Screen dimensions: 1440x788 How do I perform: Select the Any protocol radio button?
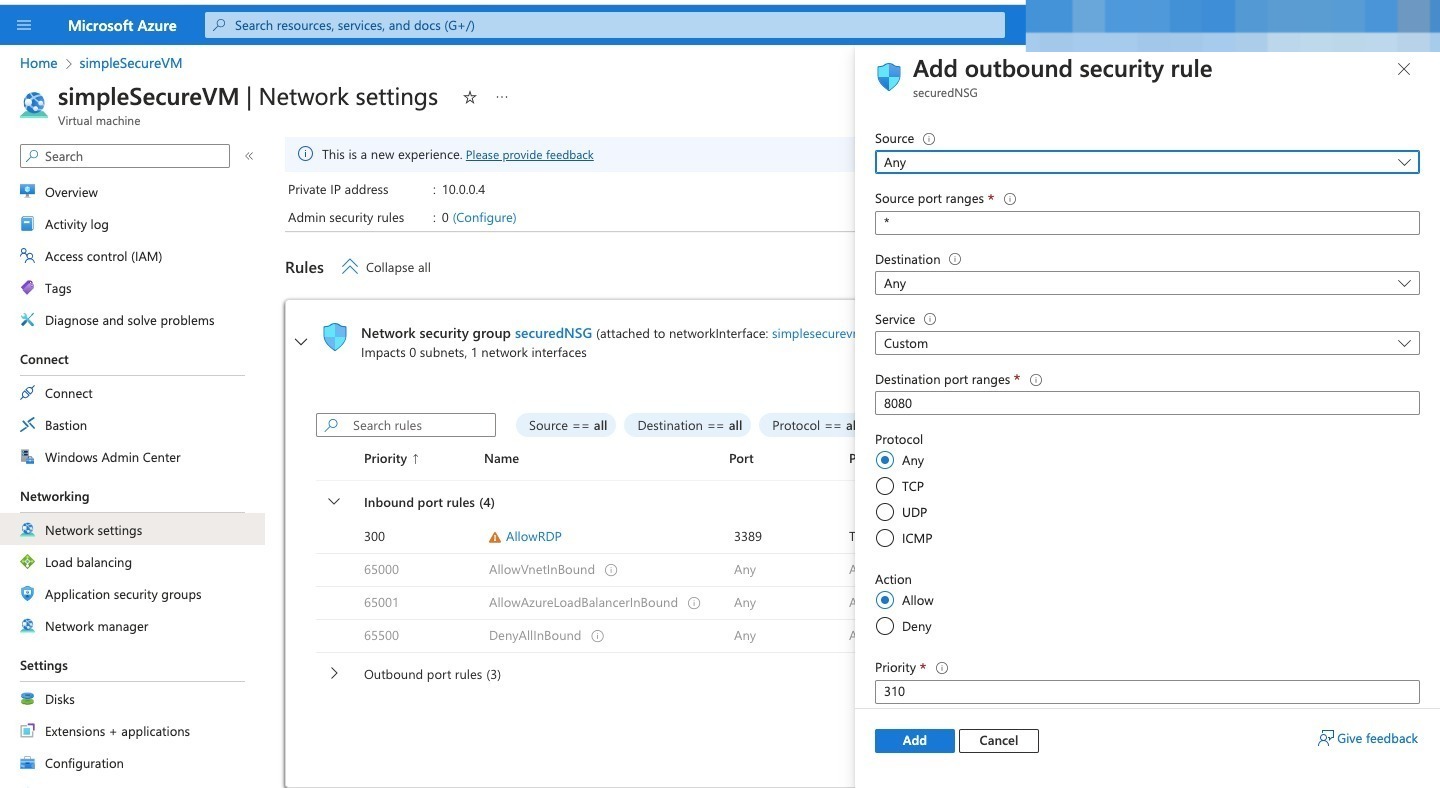pos(885,460)
